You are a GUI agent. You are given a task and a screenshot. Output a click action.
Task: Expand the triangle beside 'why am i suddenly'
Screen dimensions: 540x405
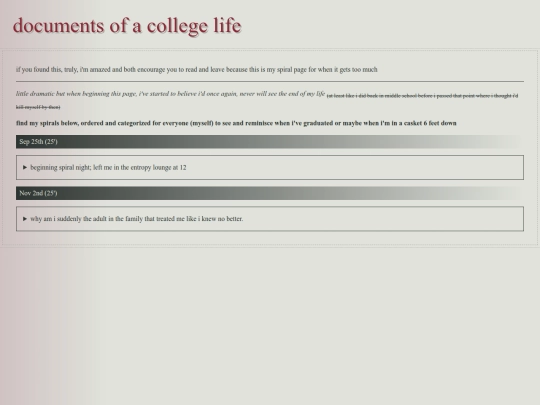pos(25,219)
